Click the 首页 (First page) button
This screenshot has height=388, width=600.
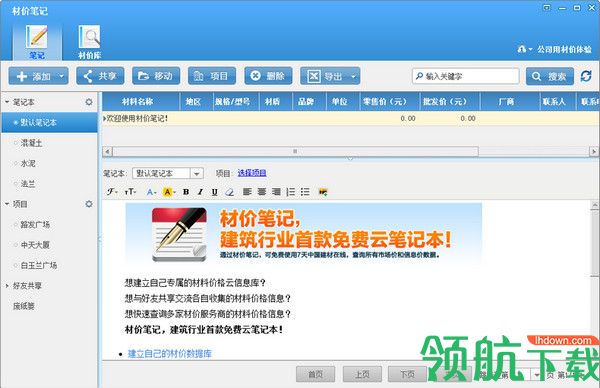[316, 375]
